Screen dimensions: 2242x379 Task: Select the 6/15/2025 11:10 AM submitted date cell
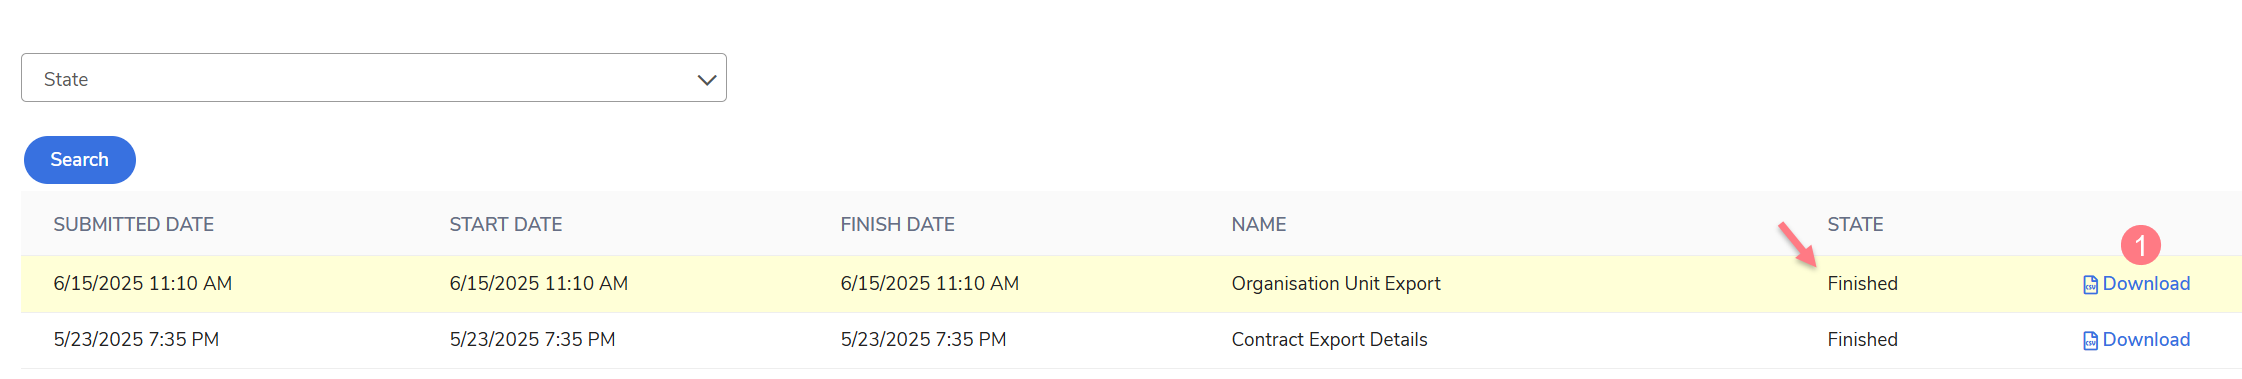(x=143, y=284)
